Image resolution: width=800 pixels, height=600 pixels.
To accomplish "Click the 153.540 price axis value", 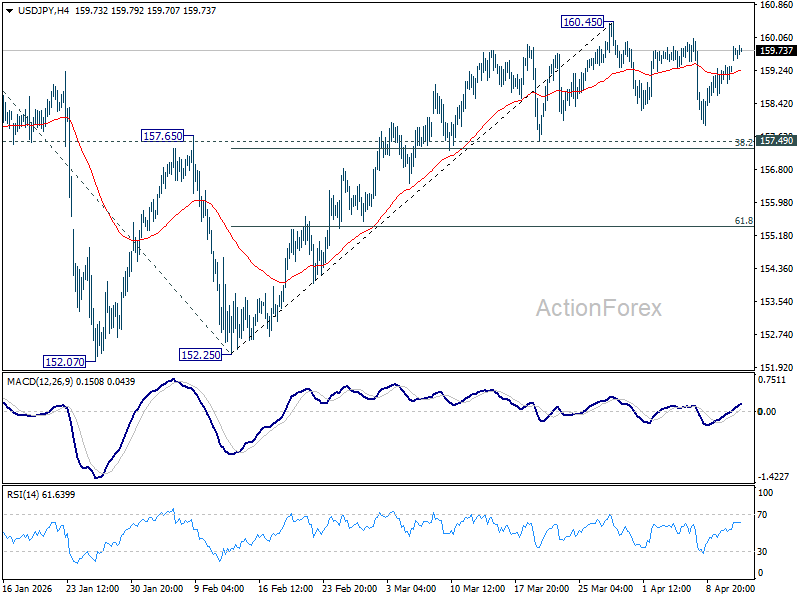I will (777, 302).
